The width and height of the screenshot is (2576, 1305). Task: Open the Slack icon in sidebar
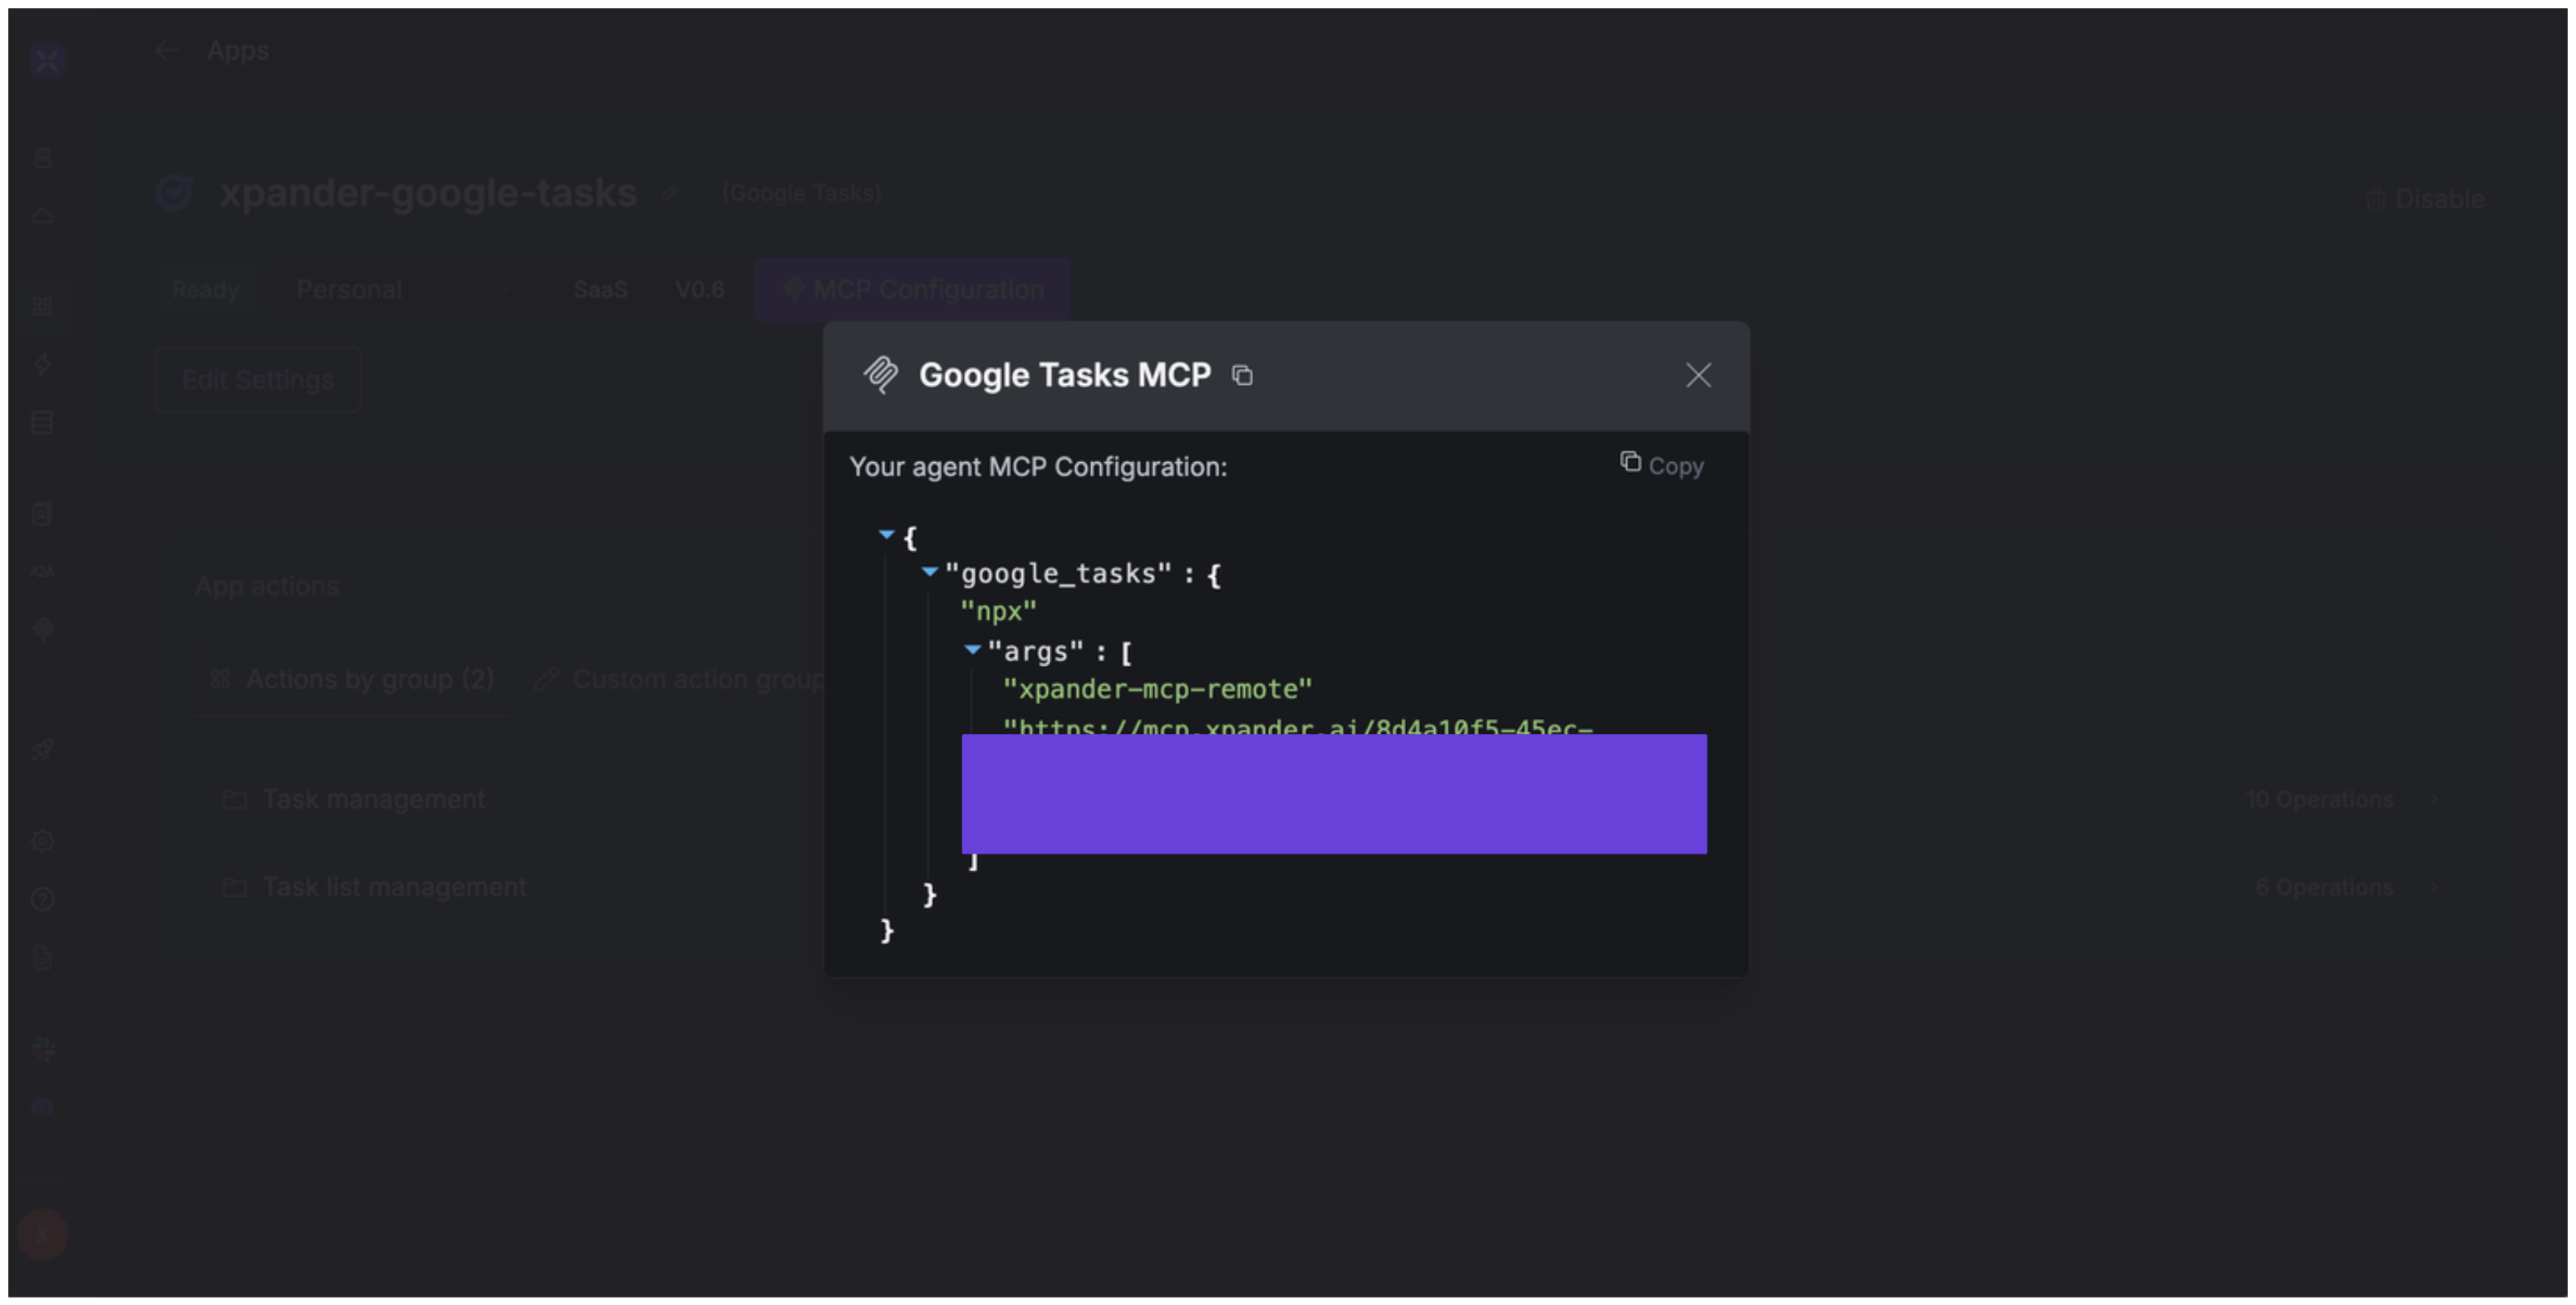[43, 1048]
